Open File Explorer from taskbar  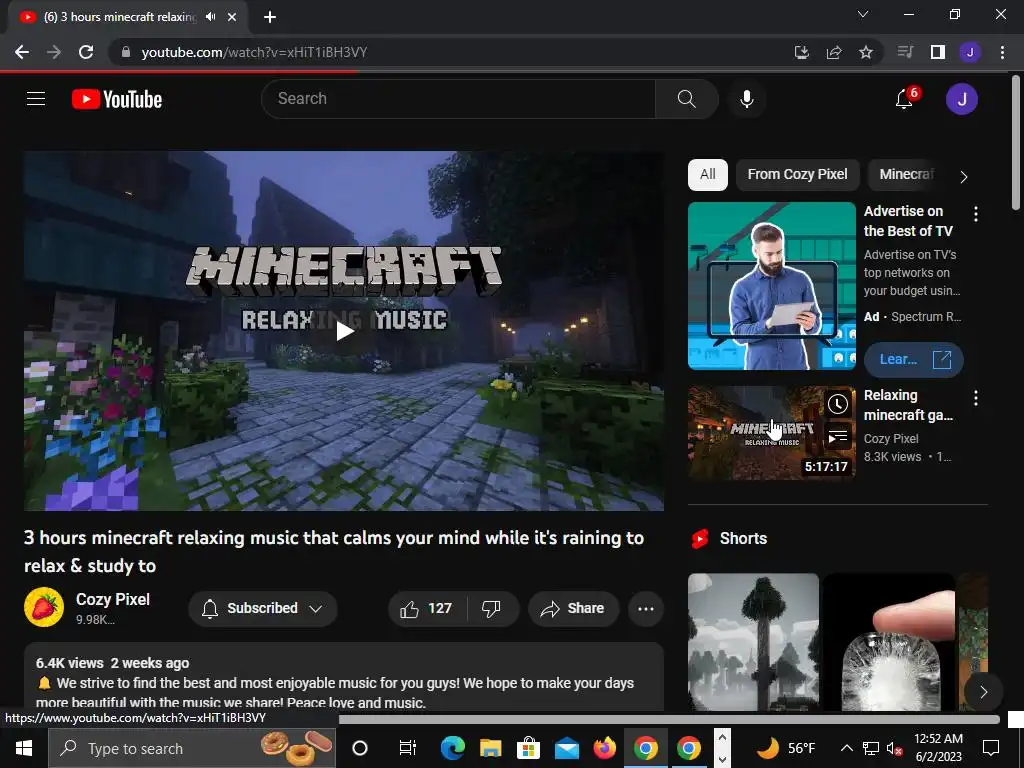490,748
